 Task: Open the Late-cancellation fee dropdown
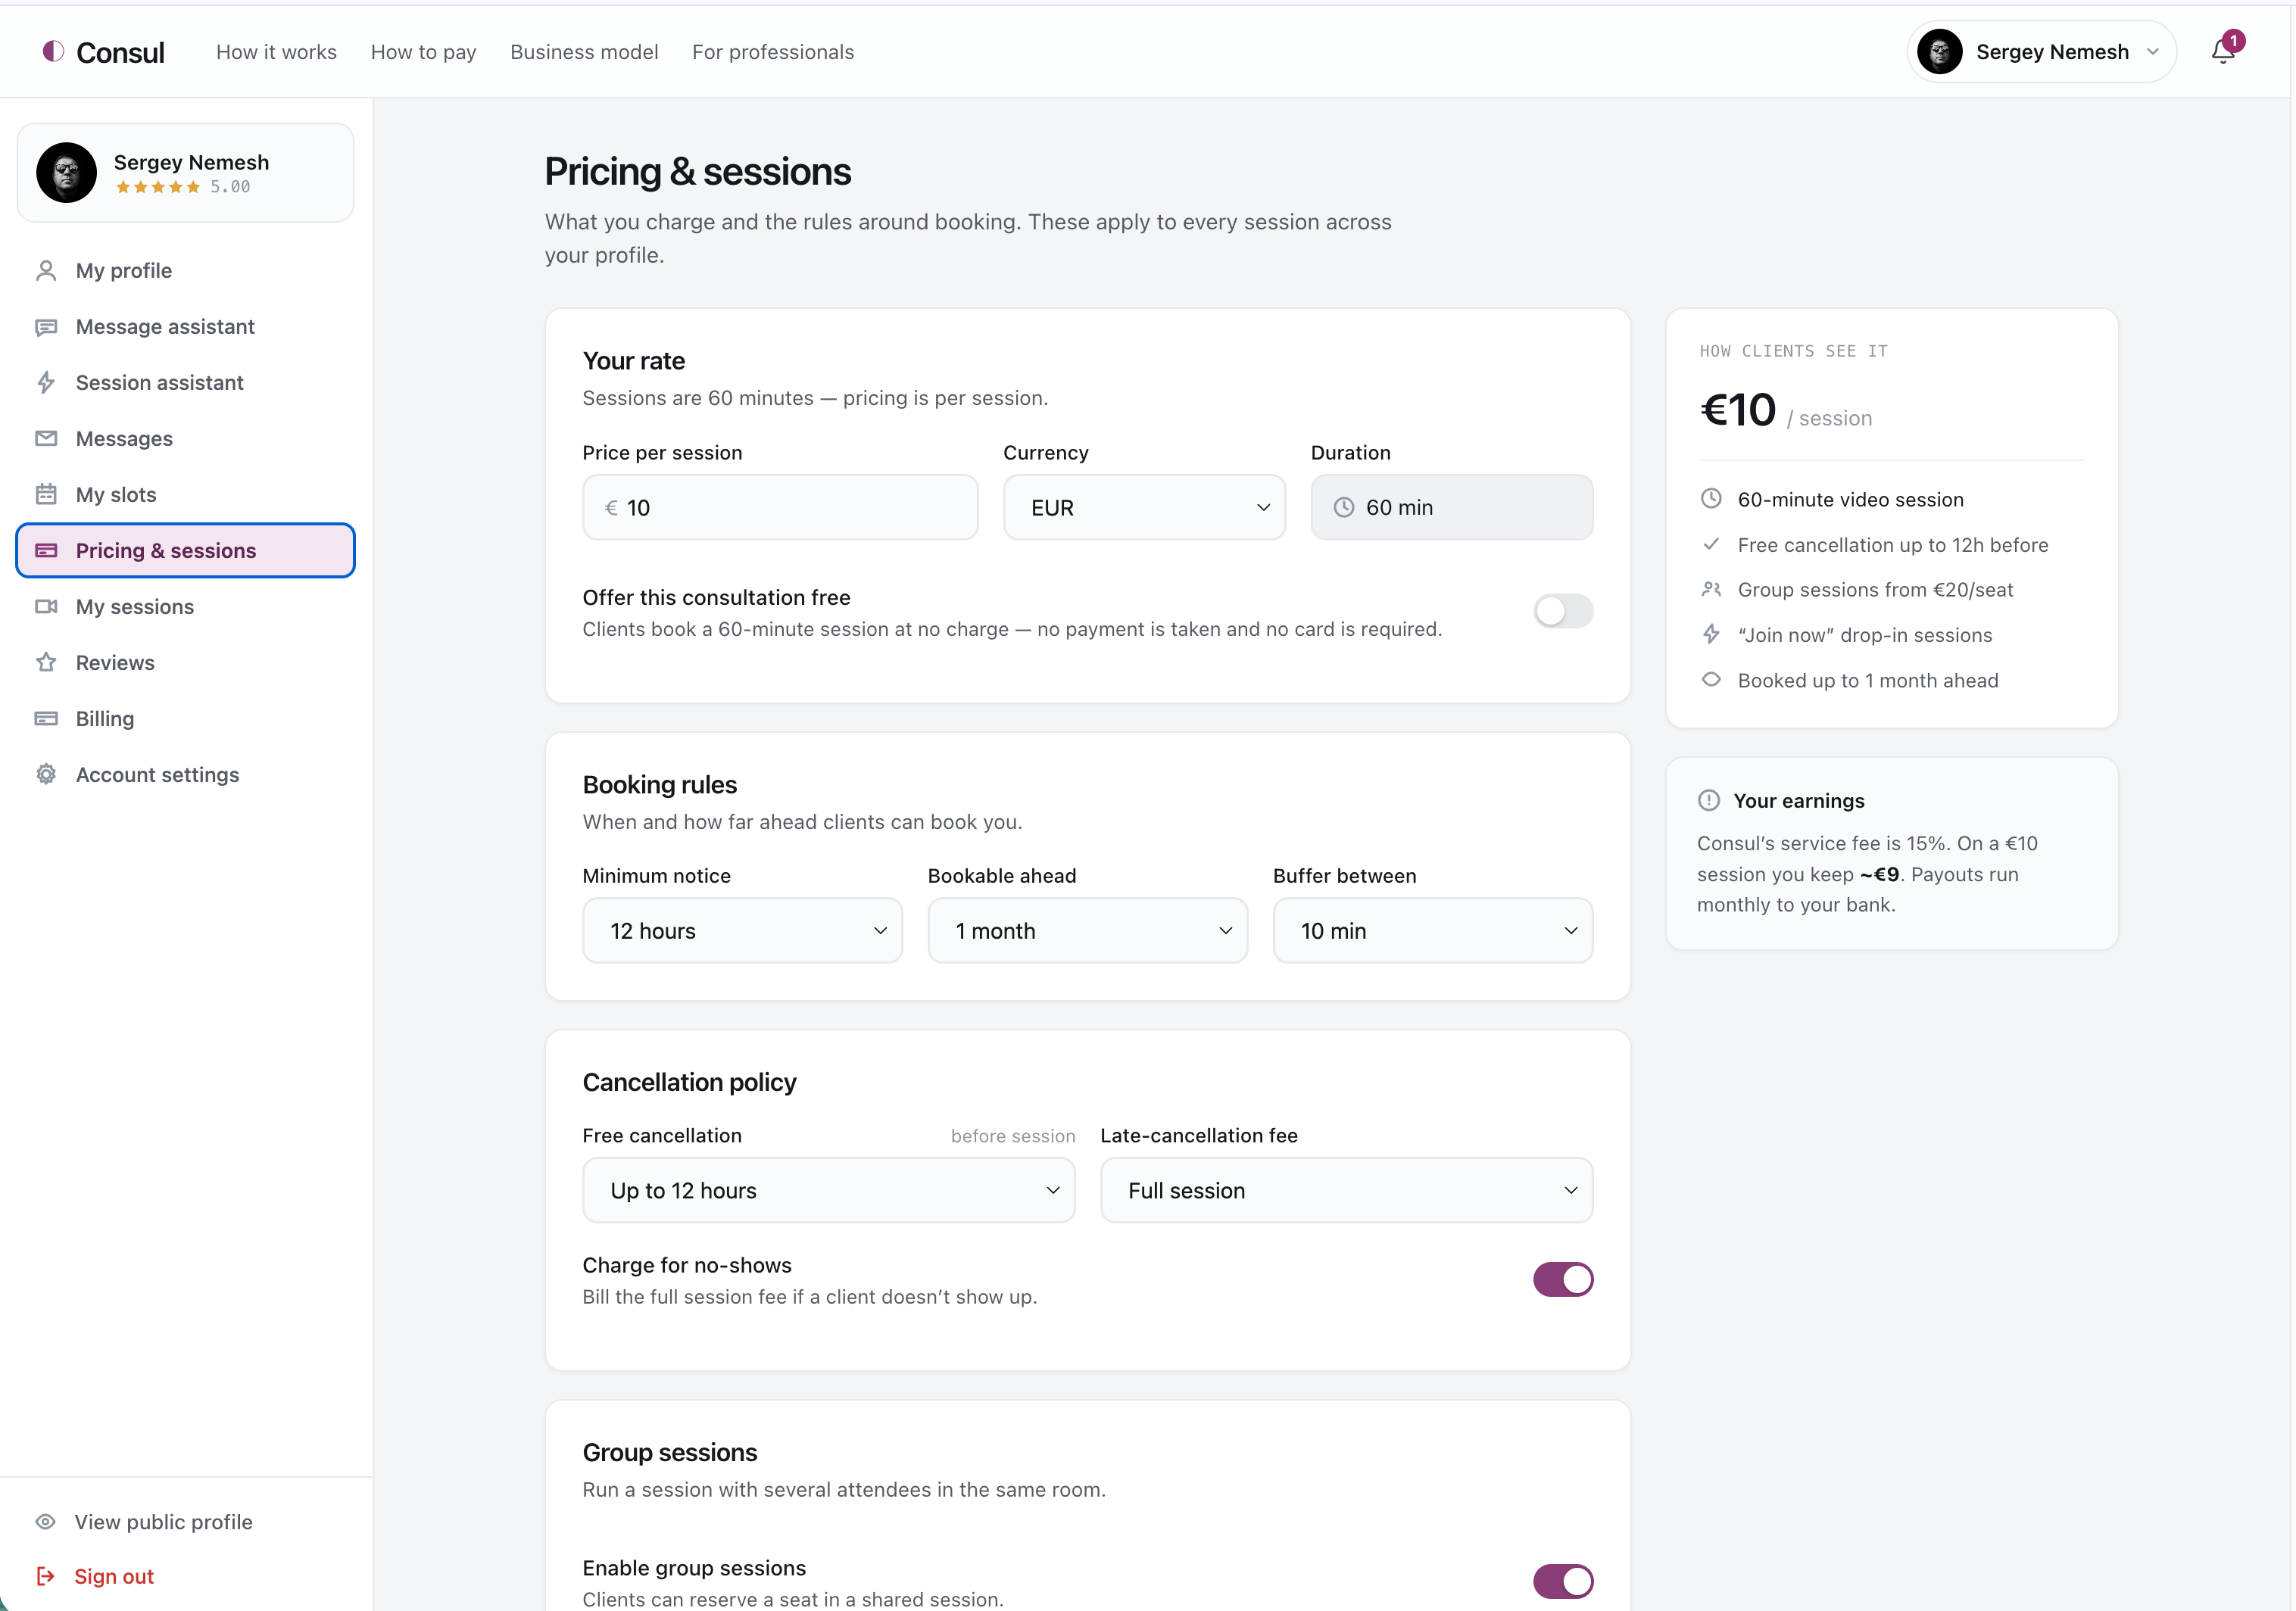[1346, 1191]
